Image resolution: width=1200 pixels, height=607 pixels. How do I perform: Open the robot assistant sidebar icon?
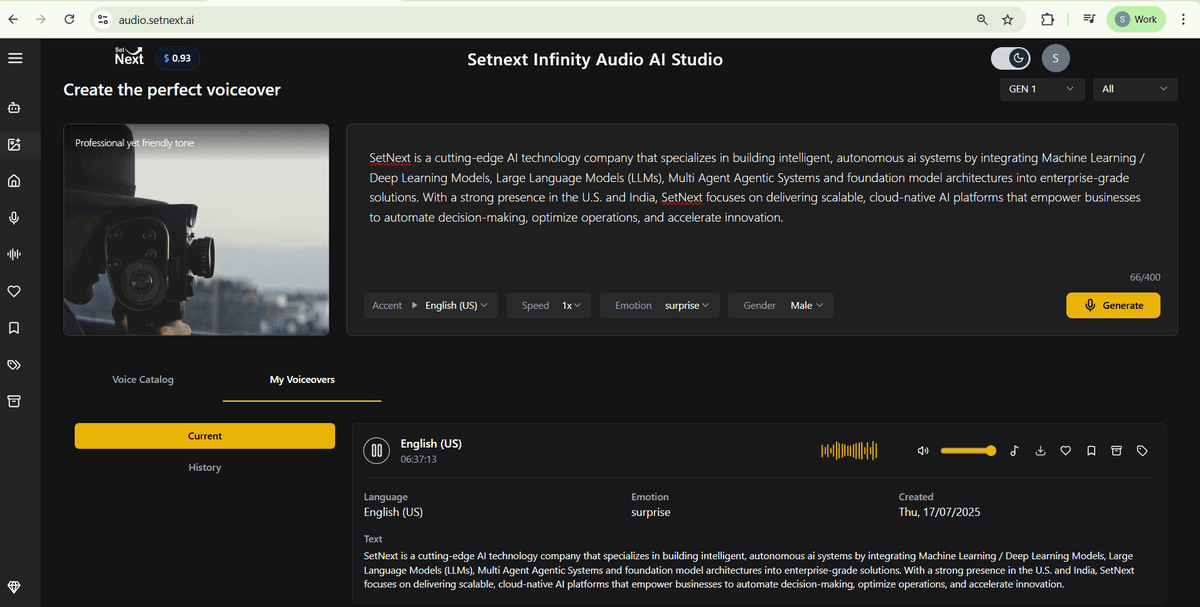click(14, 107)
